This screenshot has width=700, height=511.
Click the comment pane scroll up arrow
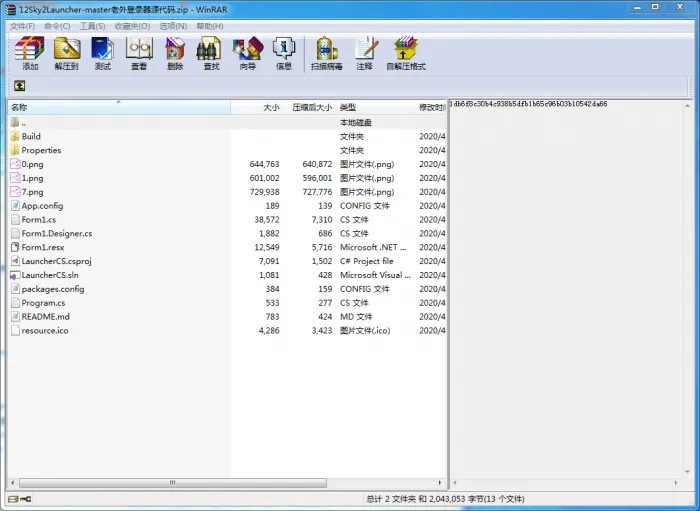pyautogui.click(x=688, y=105)
